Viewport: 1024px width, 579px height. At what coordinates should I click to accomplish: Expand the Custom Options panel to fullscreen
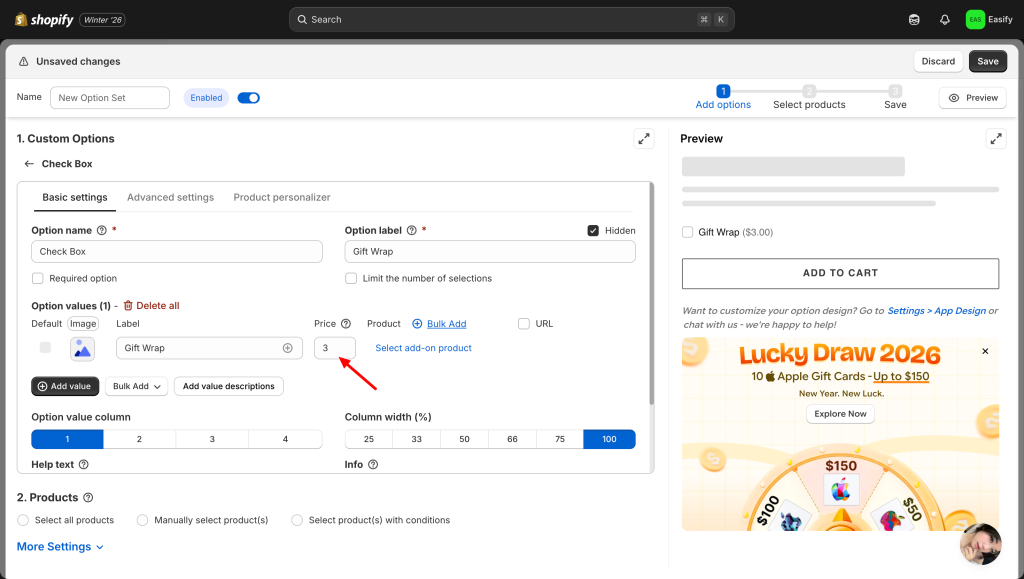point(644,139)
